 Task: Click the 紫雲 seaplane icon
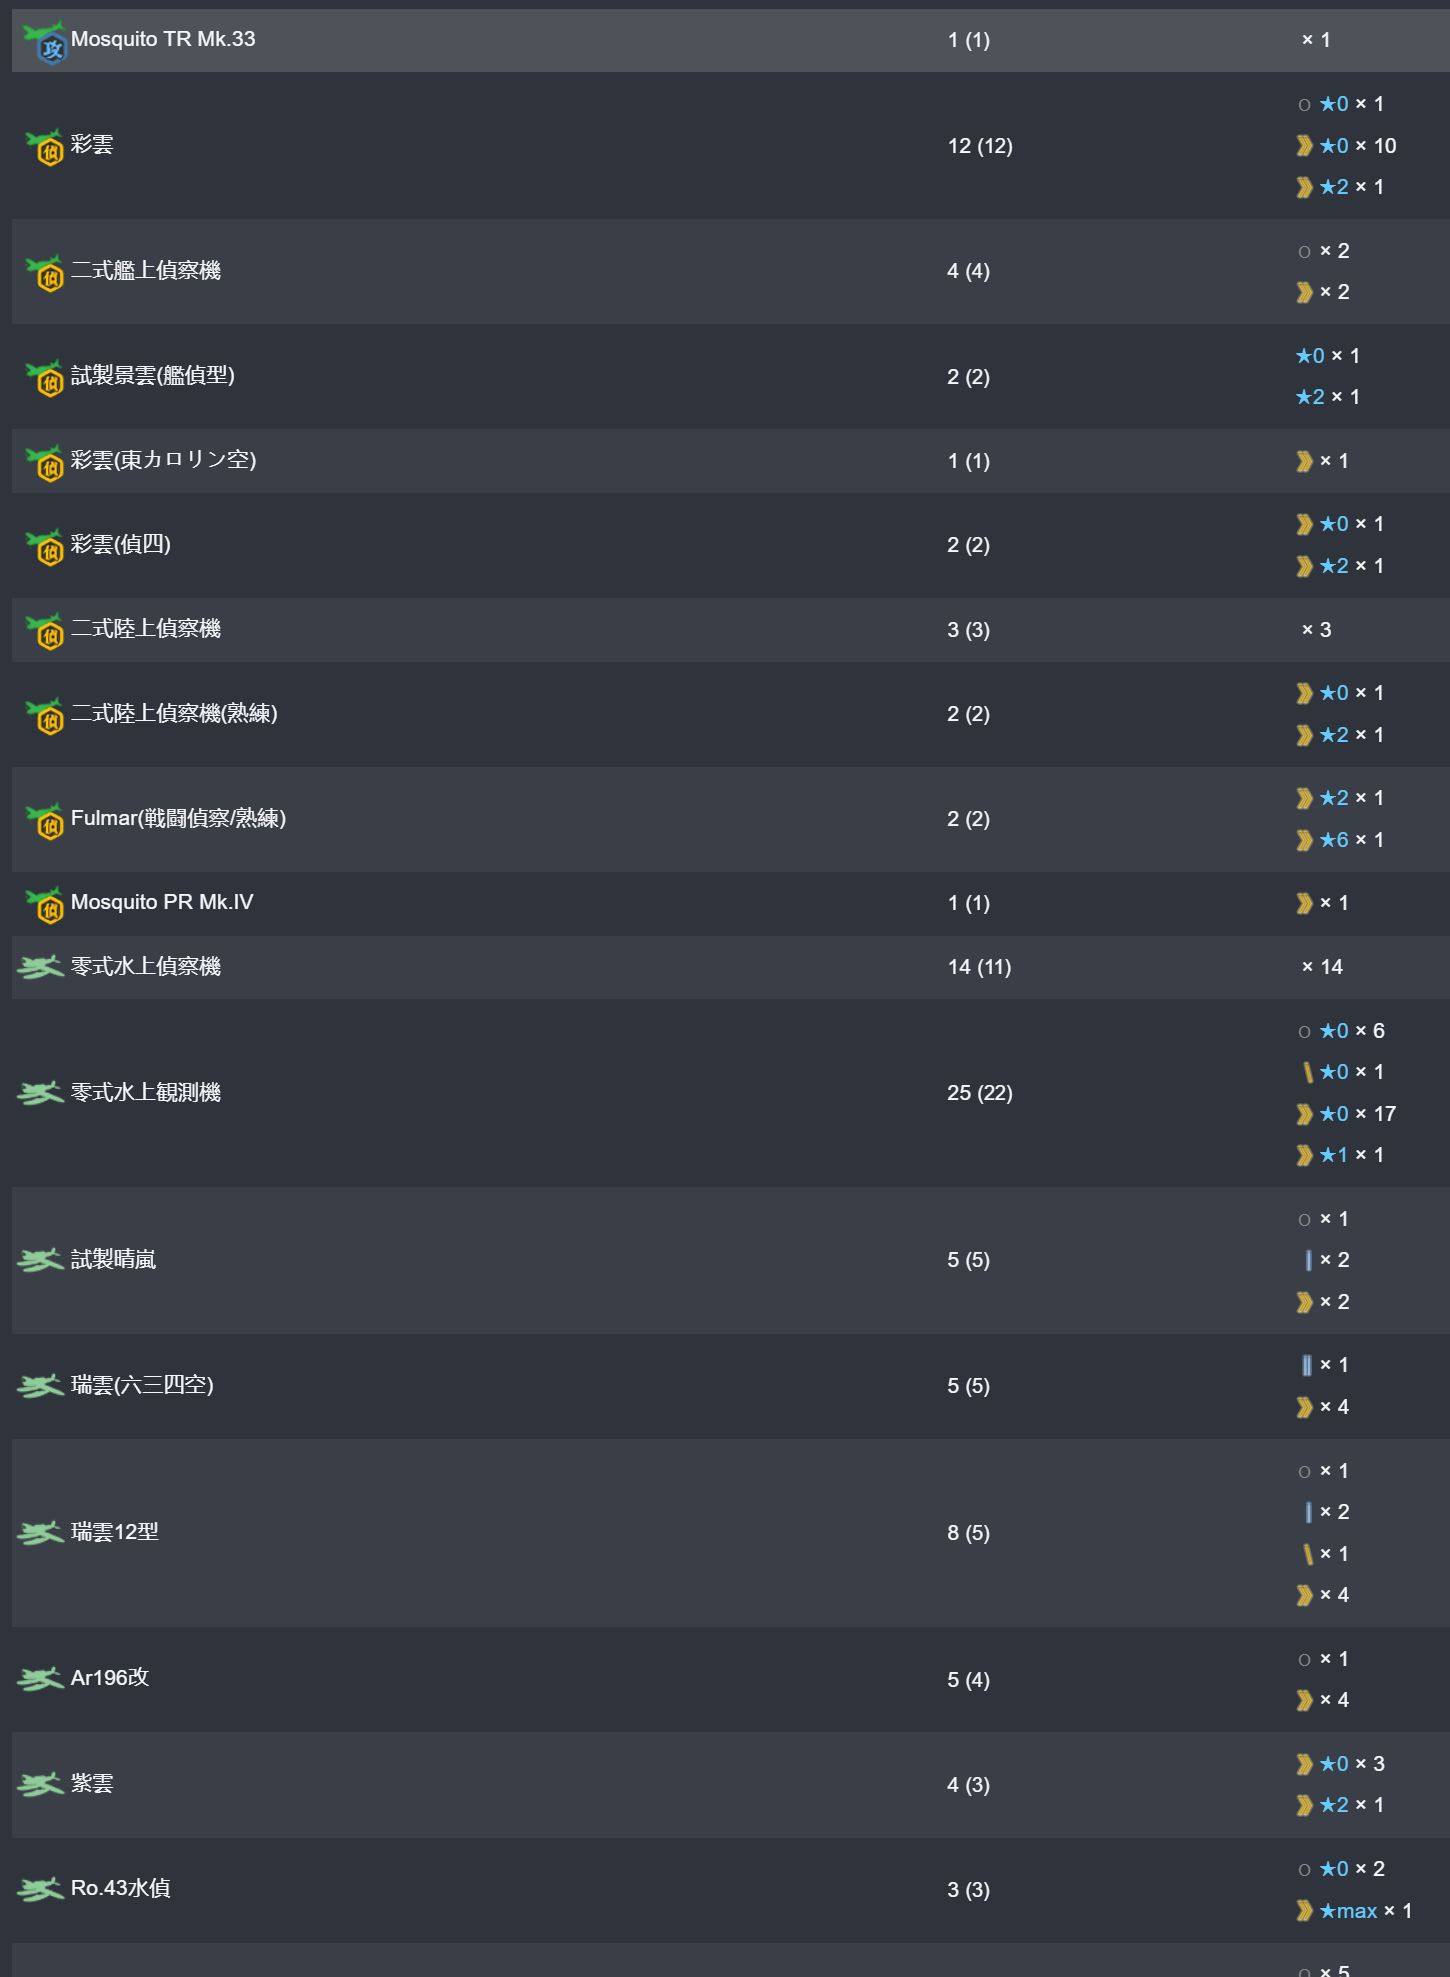(41, 1784)
